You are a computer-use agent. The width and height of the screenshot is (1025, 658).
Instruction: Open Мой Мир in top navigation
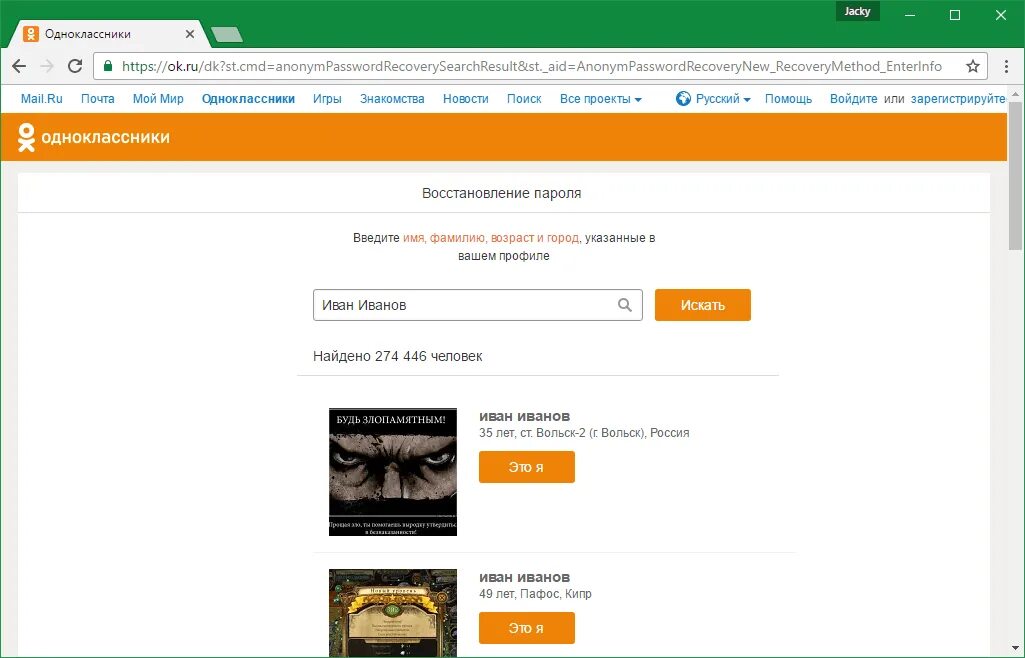click(x=158, y=99)
